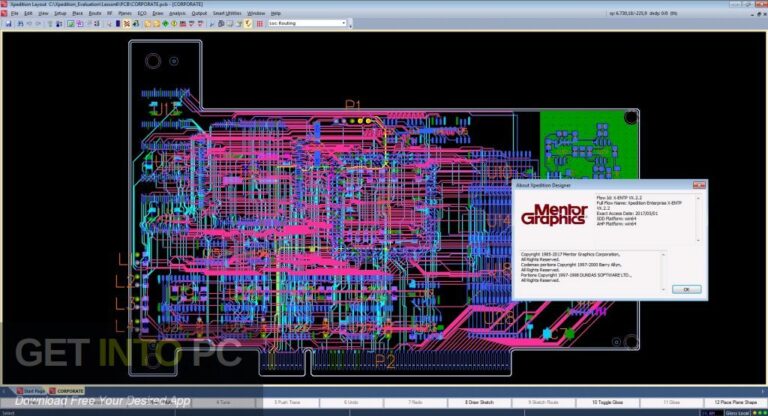Click the Gloss Local status bar indicator
The height and width of the screenshot is (416, 768).
(x=737, y=413)
